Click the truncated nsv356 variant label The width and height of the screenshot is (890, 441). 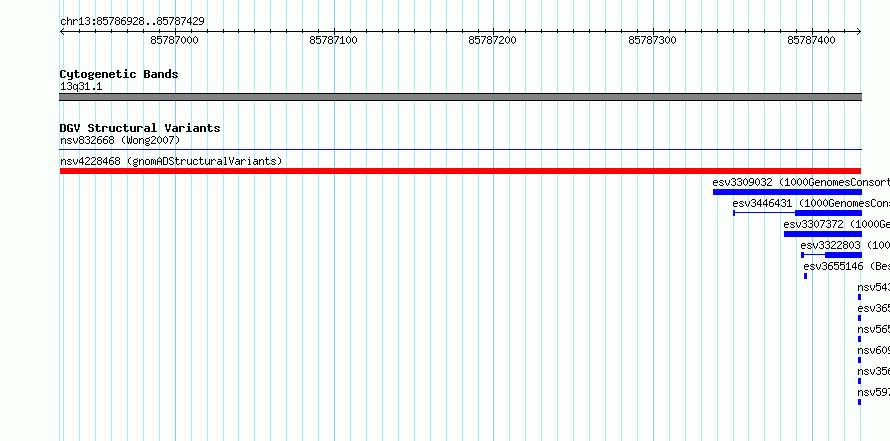click(x=874, y=371)
